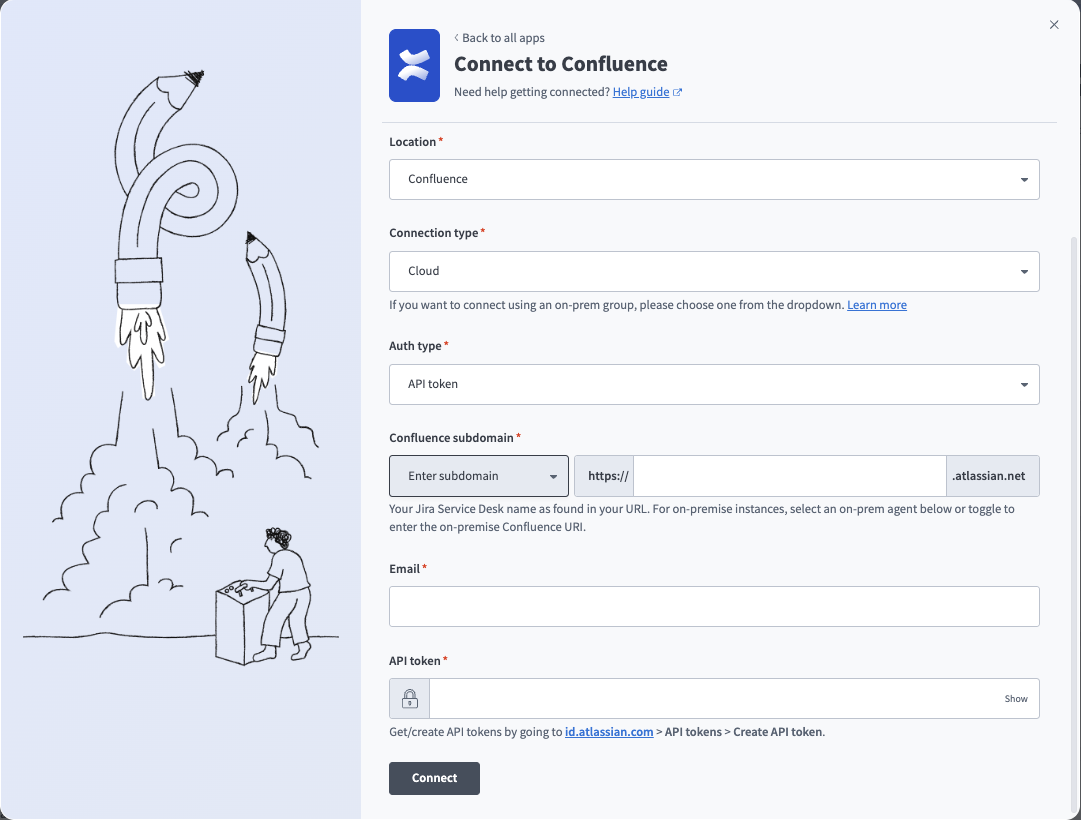Click the dropdown arrow on the Location field
This screenshot has width=1081, height=820.
click(1023, 179)
